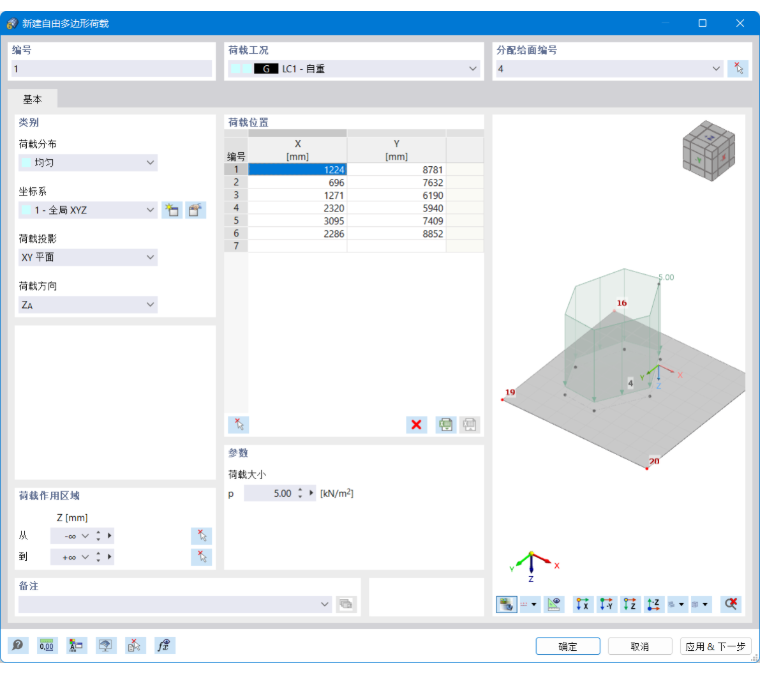The height and width of the screenshot is (674, 760).
Task: Open the 从 -∞ value dropdown
Action: click(x=85, y=536)
